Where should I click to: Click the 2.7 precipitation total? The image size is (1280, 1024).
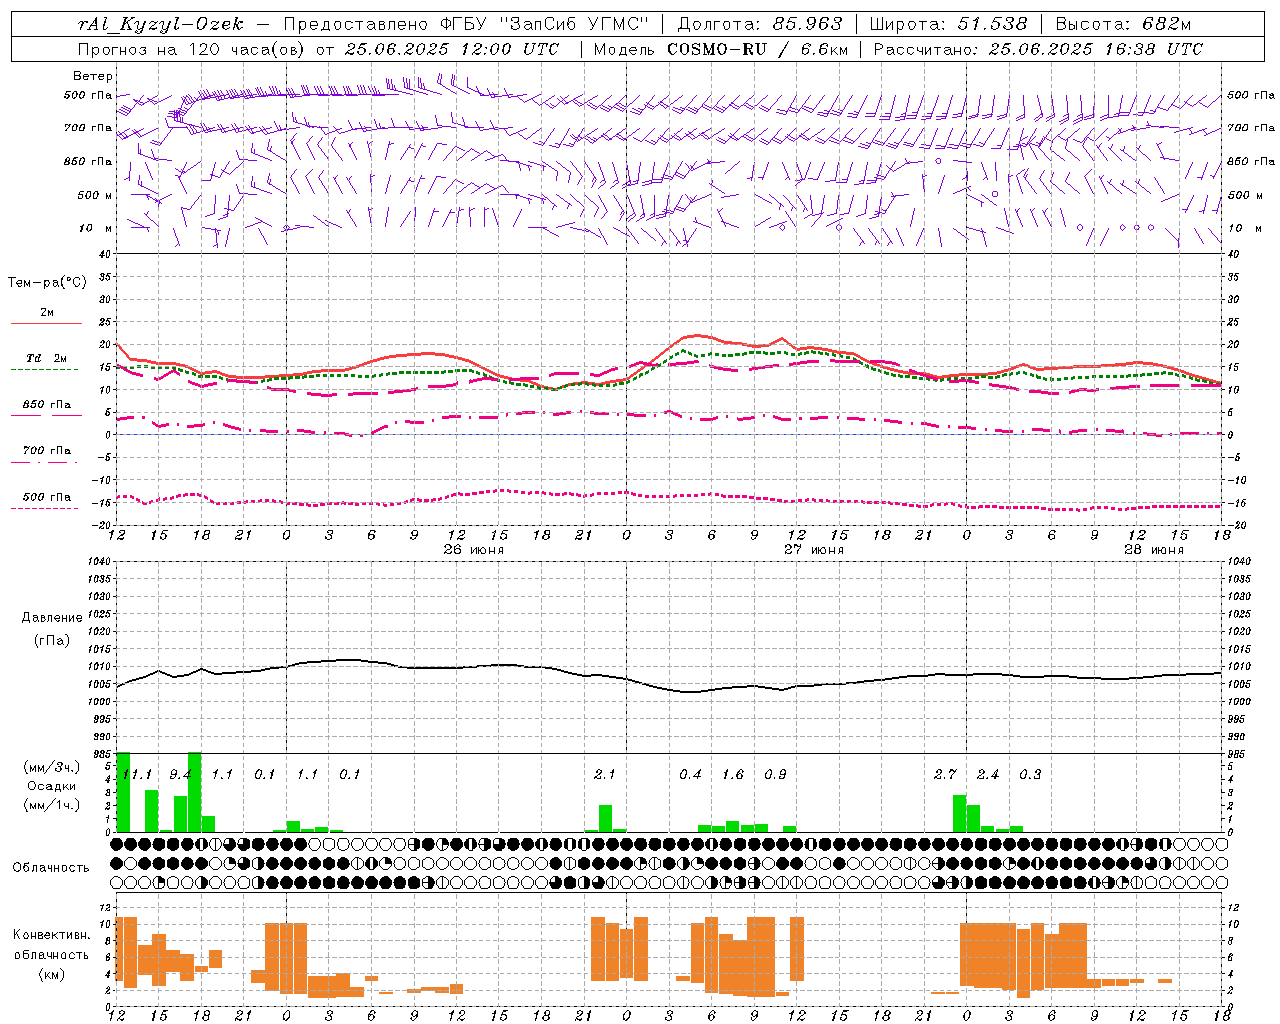pyautogui.click(x=945, y=774)
